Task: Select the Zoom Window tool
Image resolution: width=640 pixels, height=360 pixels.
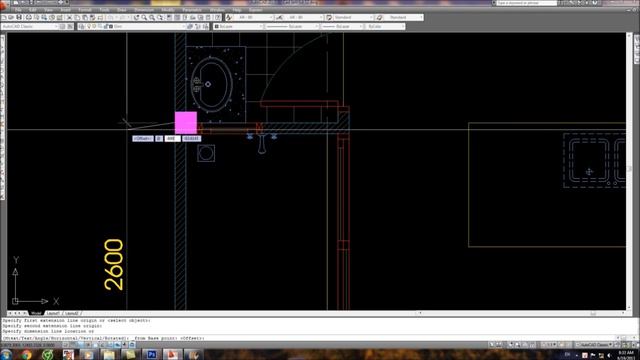Action: [152, 18]
